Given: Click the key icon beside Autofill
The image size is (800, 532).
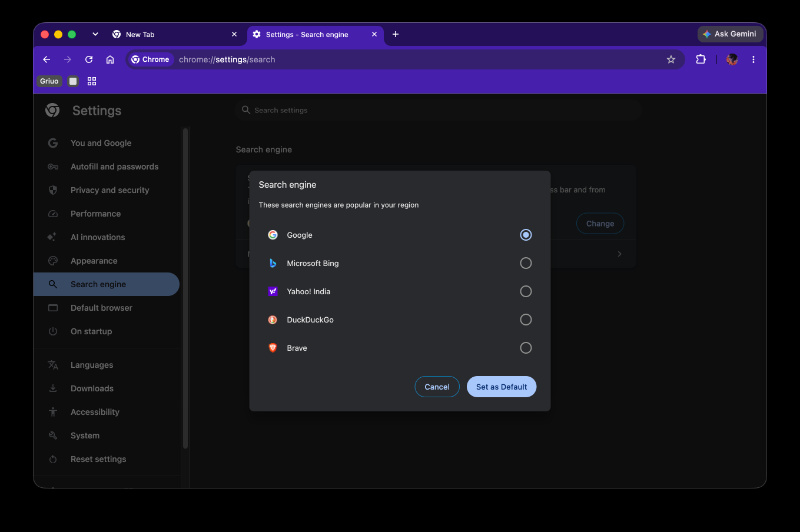Looking at the screenshot, I should (x=53, y=167).
